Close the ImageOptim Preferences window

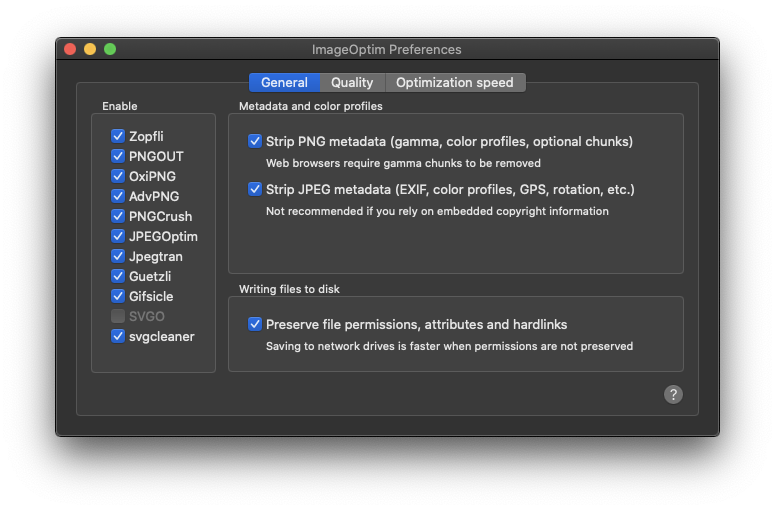pyautogui.click(x=70, y=49)
